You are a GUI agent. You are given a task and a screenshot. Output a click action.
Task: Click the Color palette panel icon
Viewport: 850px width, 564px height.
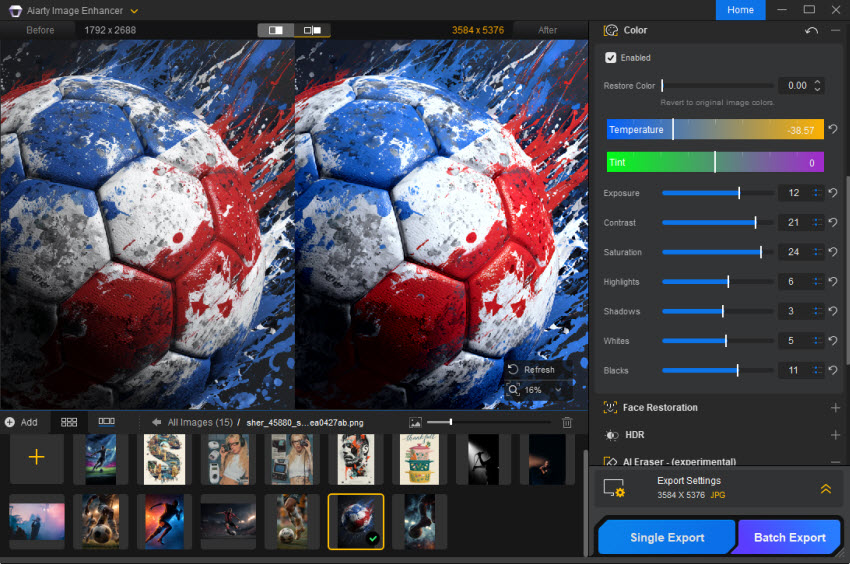click(611, 30)
